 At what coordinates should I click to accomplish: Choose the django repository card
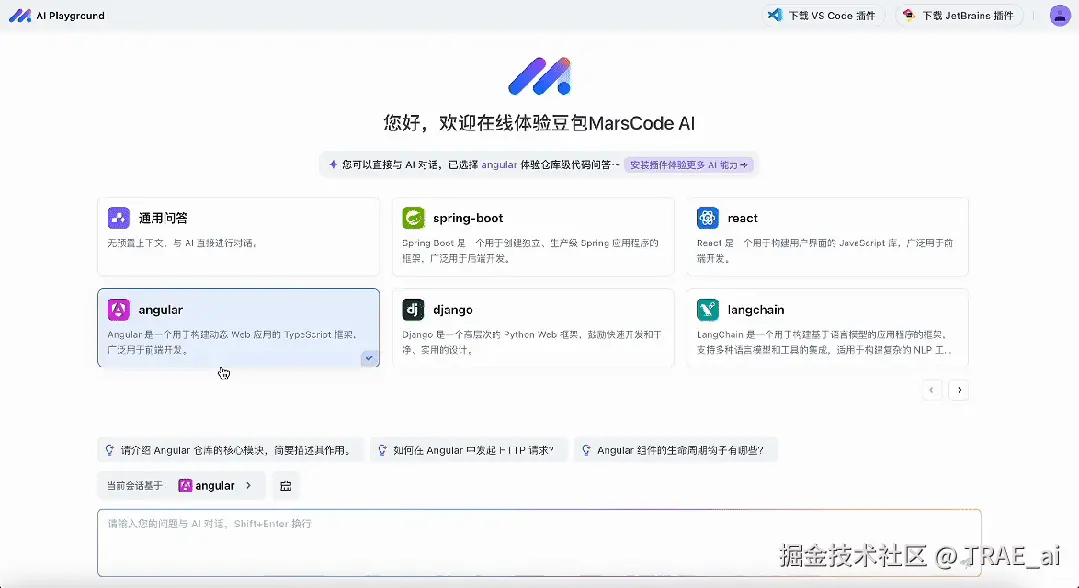pos(533,330)
